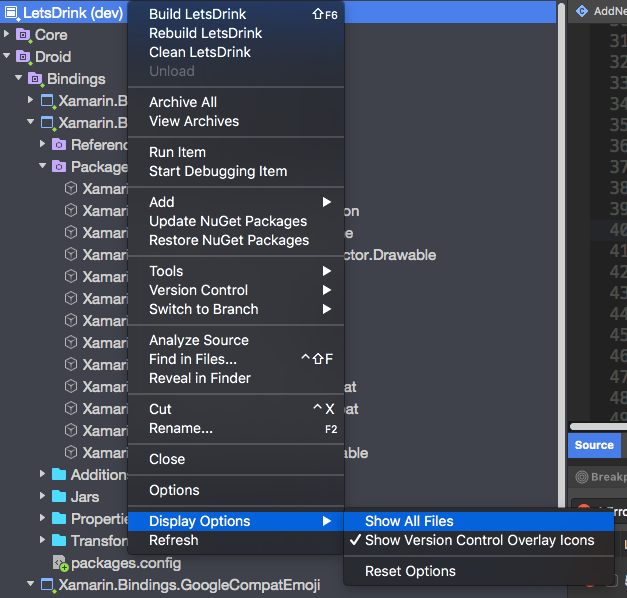Click the Xamarin.Bindings.GoogleCompatEmoji project icon
This screenshot has width=627, height=598.
coord(47,585)
